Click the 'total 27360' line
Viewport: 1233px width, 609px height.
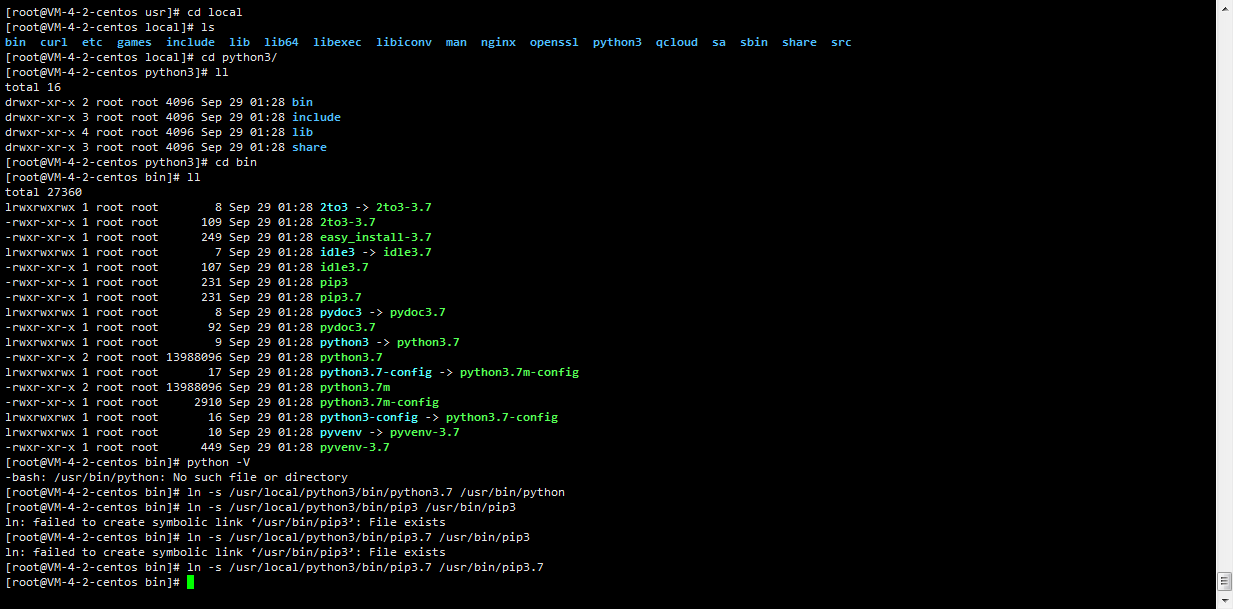click(43, 192)
